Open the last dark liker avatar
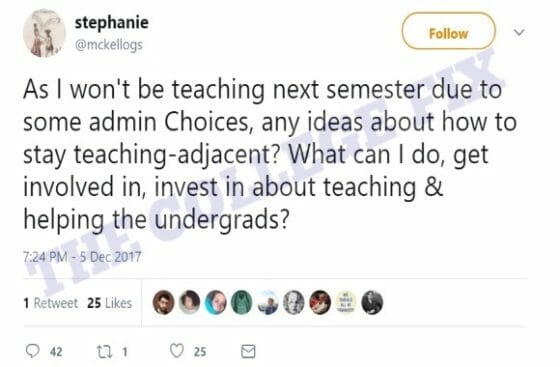 (372, 302)
